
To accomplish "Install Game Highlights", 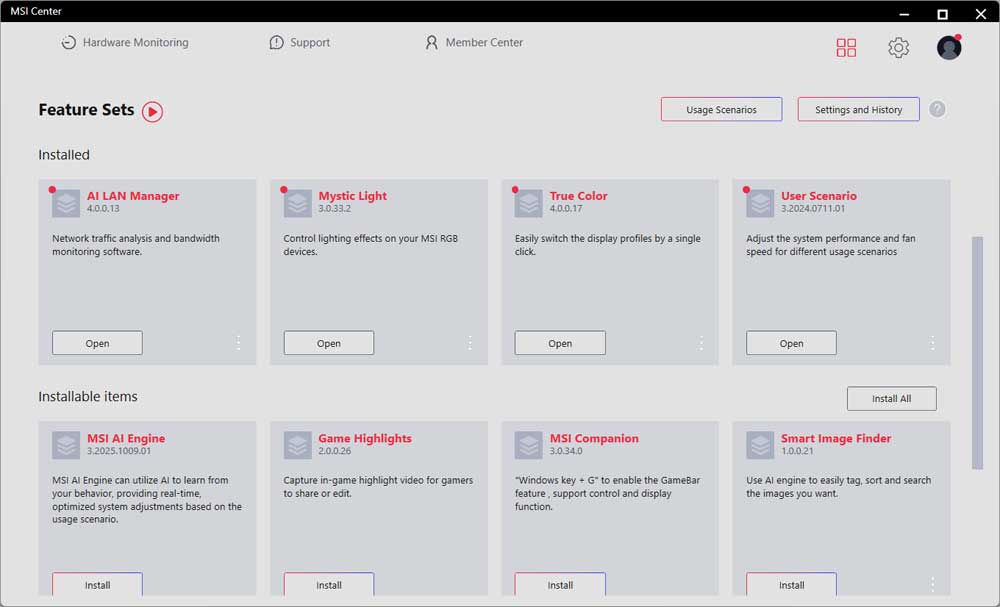I will pos(328,584).
